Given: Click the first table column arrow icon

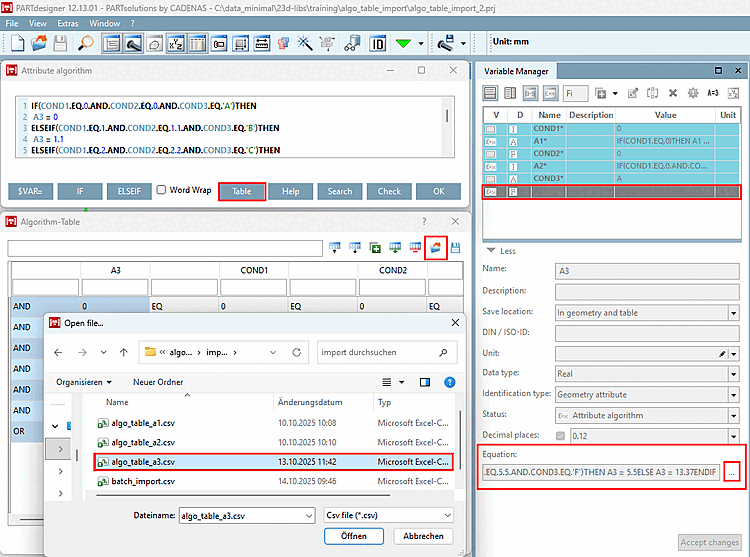Looking at the screenshot, I should 335,248.
